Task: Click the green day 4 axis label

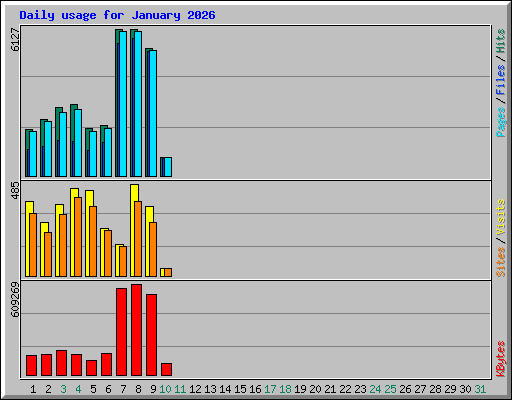Action: (78, 389)
